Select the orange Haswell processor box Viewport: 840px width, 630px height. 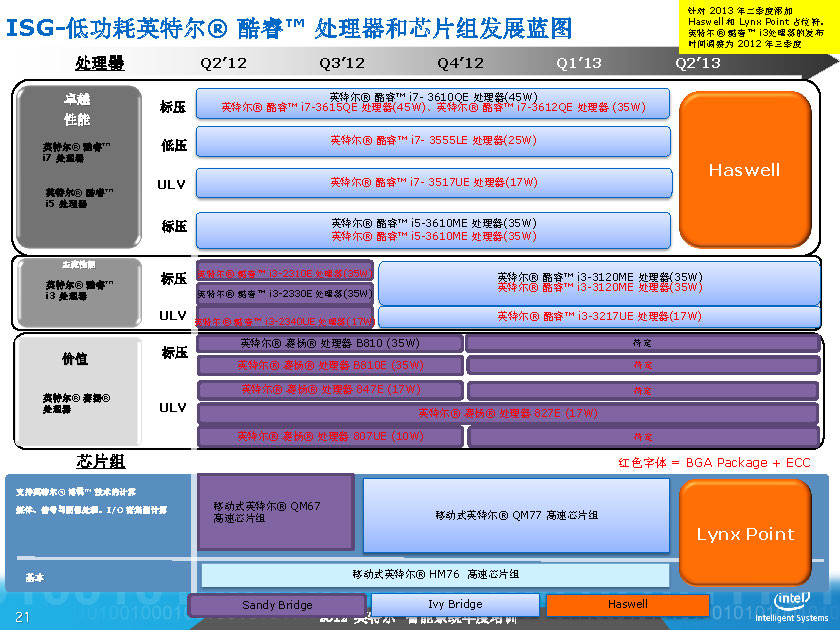coord(745,170)
